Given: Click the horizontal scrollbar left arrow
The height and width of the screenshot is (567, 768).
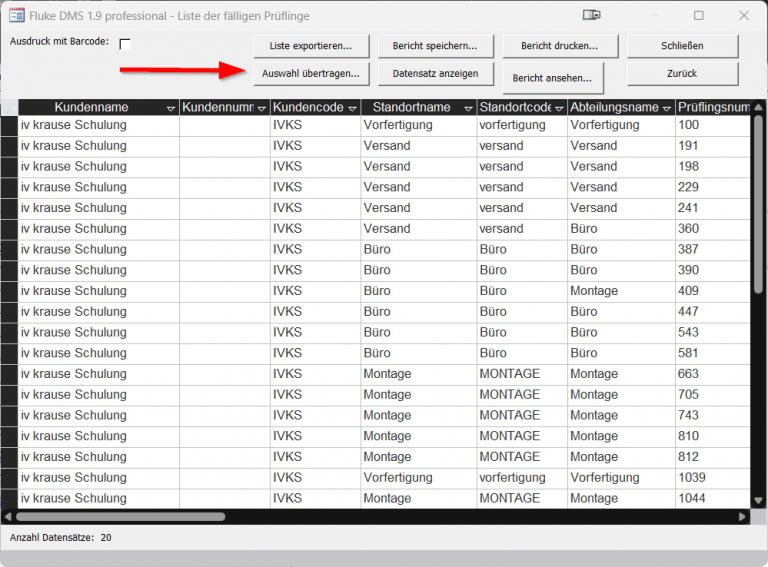Looking at the screenshot, I should coord(9,517).
